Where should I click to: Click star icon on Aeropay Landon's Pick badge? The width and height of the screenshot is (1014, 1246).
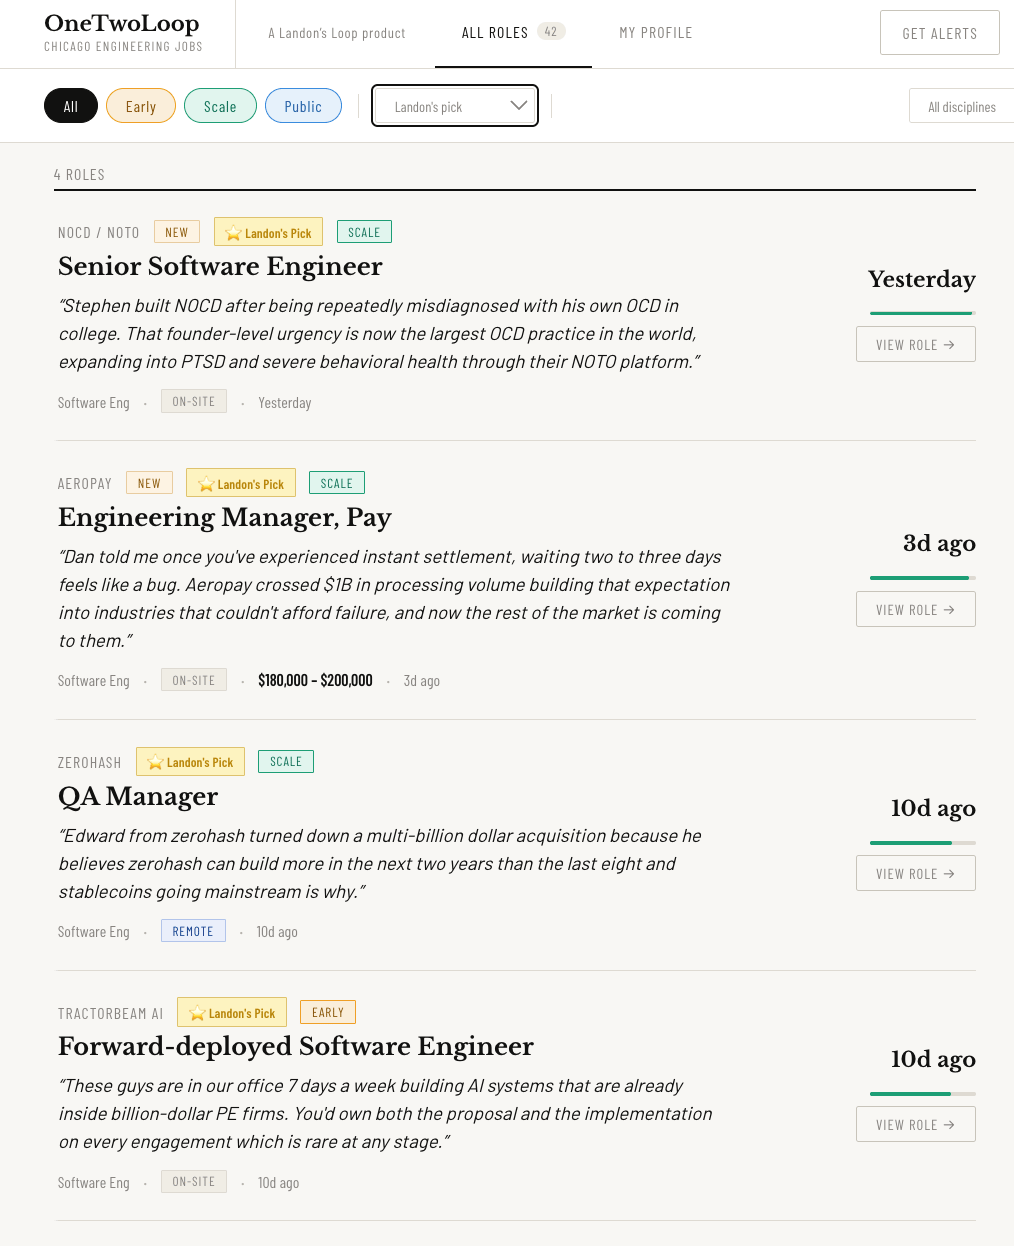point(206,484)
